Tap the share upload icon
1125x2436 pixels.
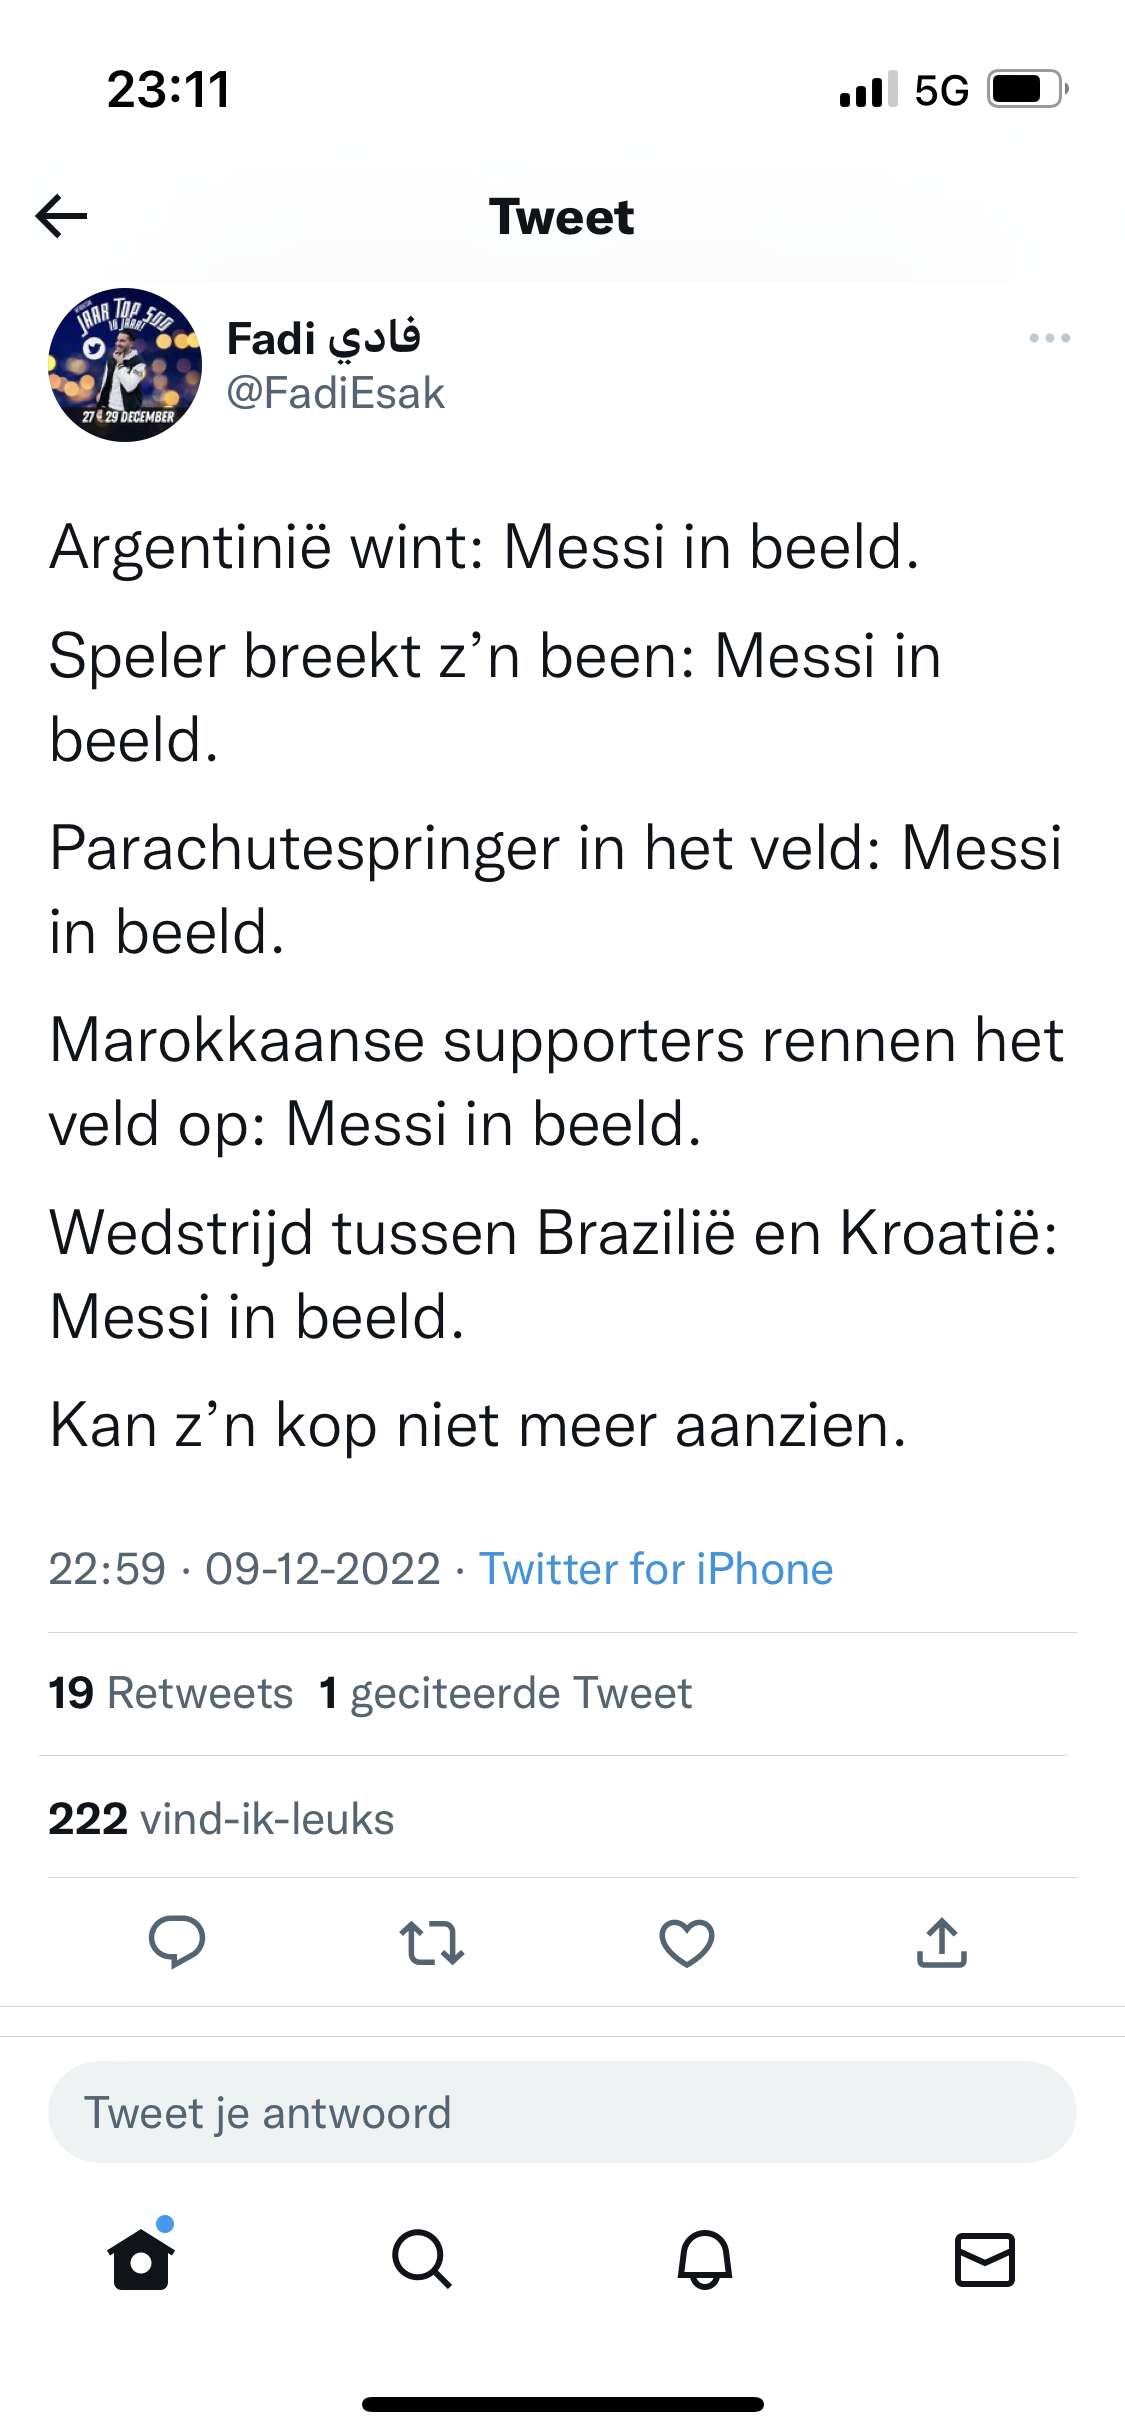942,1943
